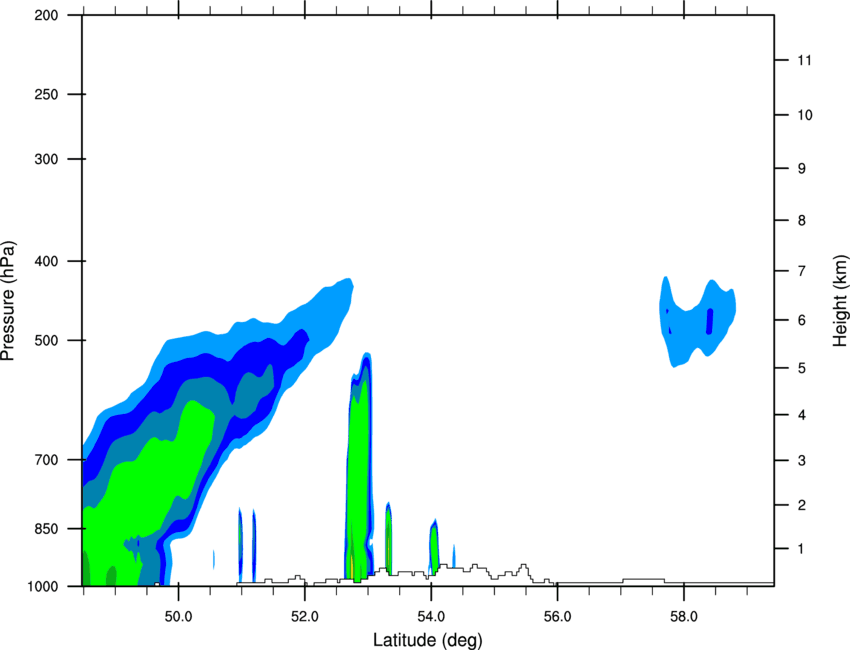Click the 1 km height label
Viewport: 850px width, 650px height.
click(801, 549)
